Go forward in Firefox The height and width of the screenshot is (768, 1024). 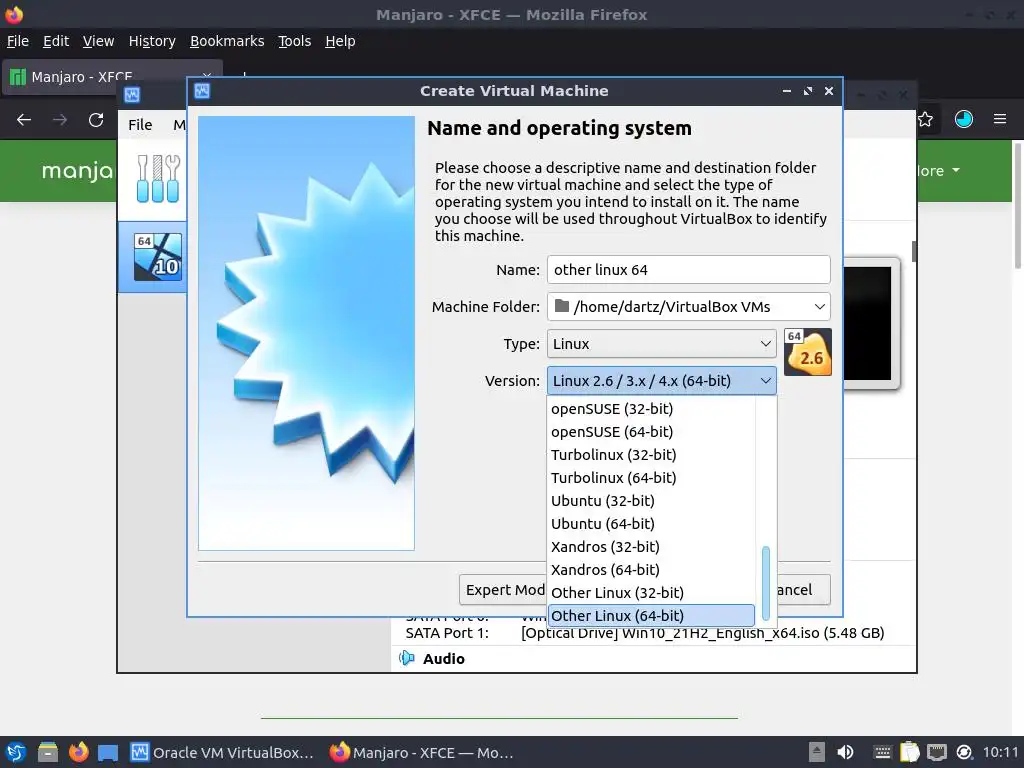coord(60,120)
